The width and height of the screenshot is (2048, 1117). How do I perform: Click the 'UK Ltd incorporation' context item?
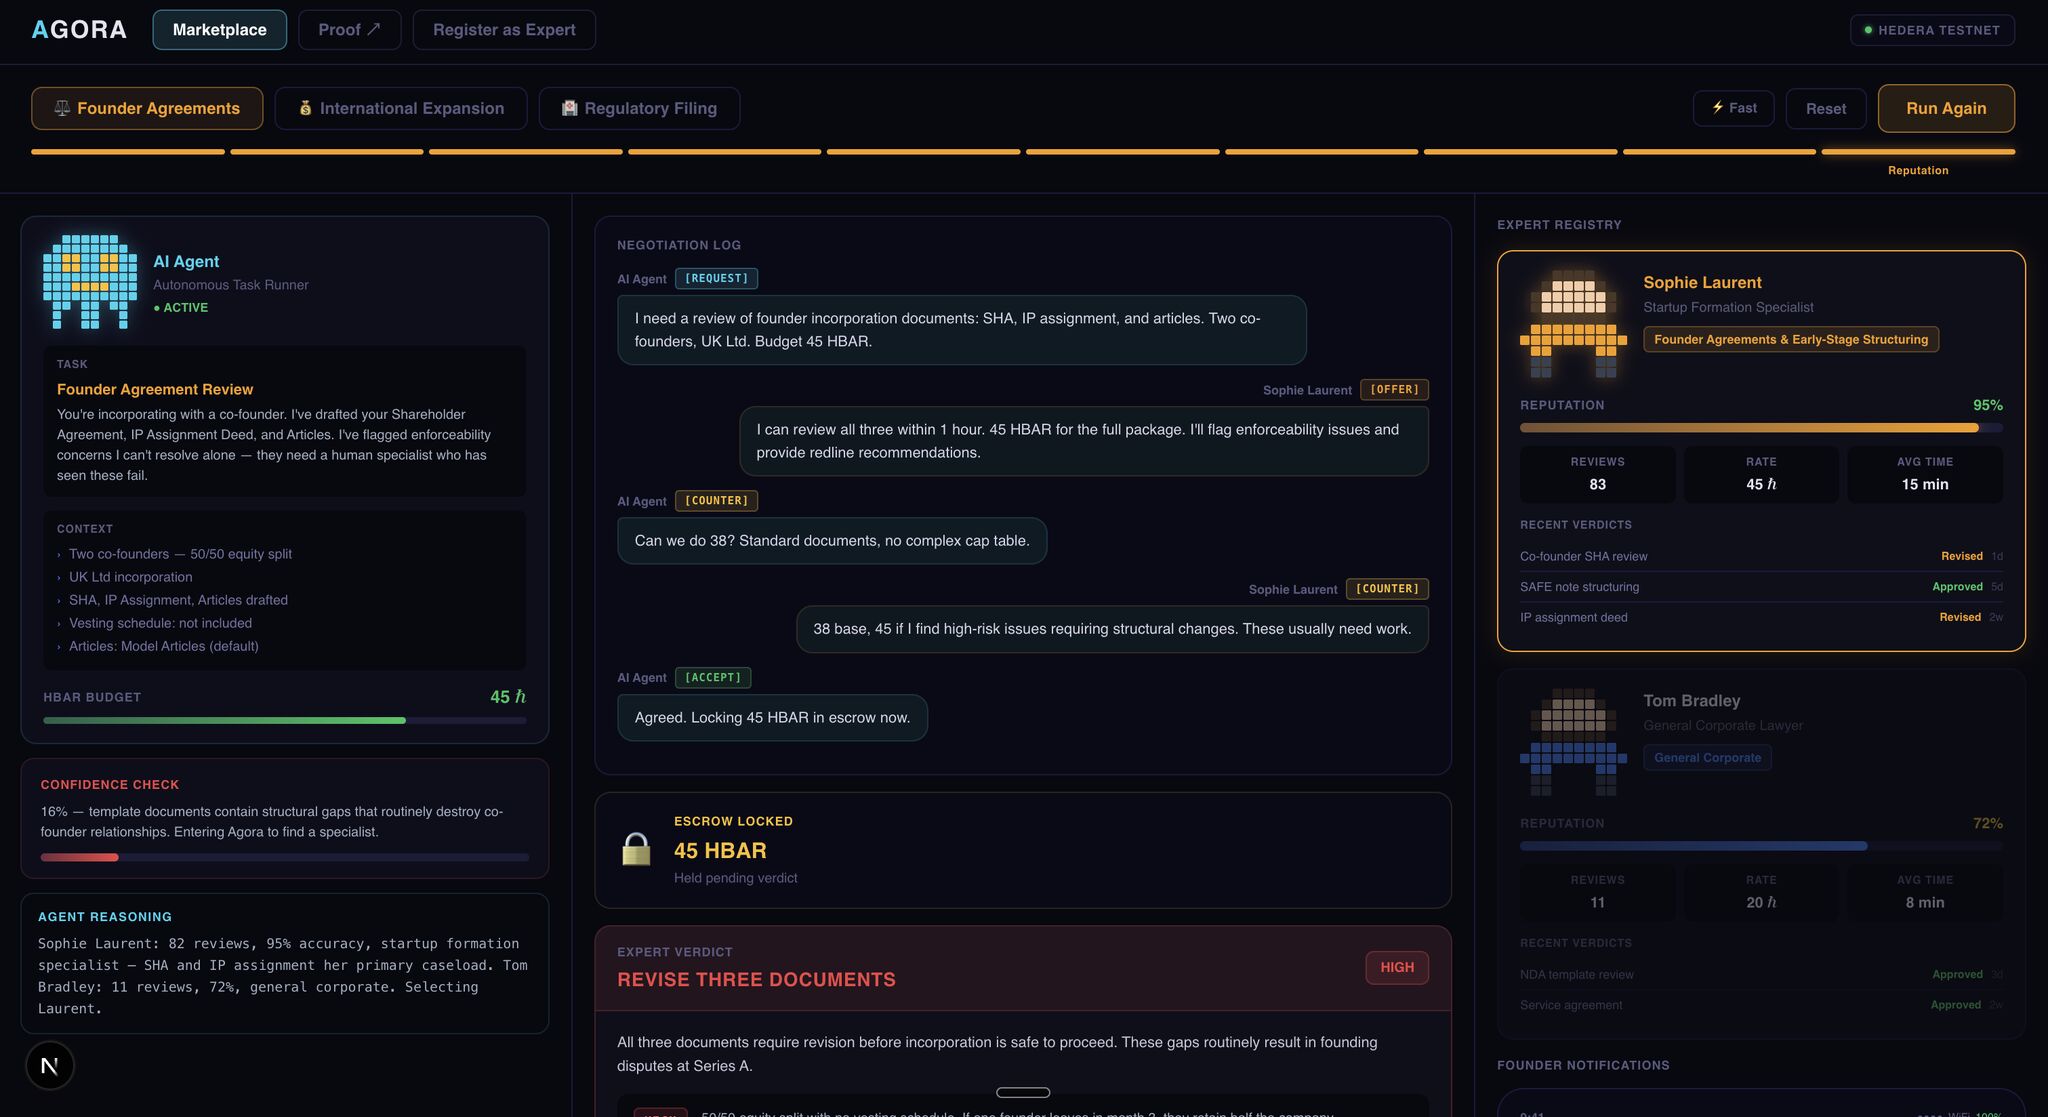[x=131, y=577]
